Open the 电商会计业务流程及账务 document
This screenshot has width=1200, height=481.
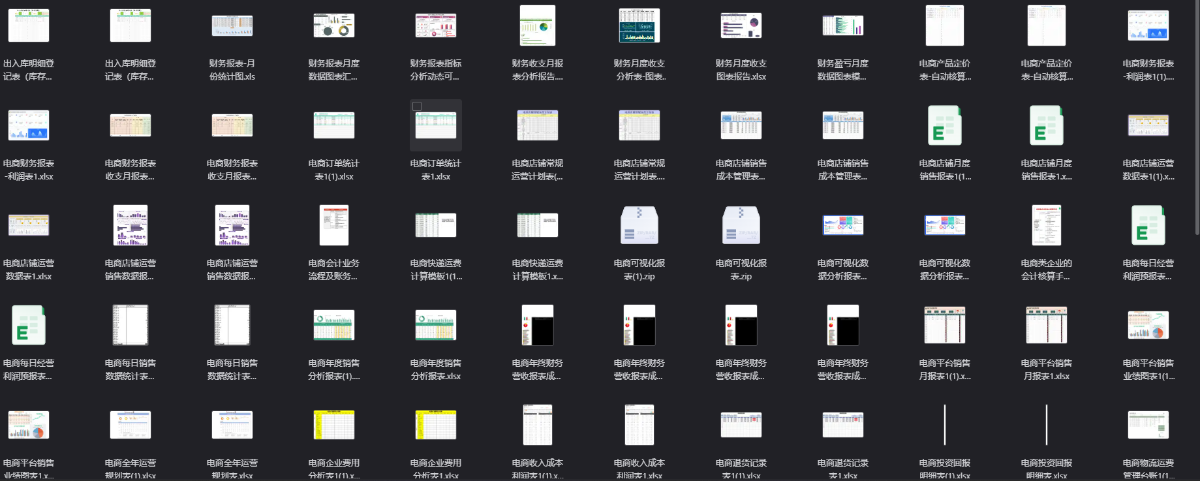(x=334, y=226)
